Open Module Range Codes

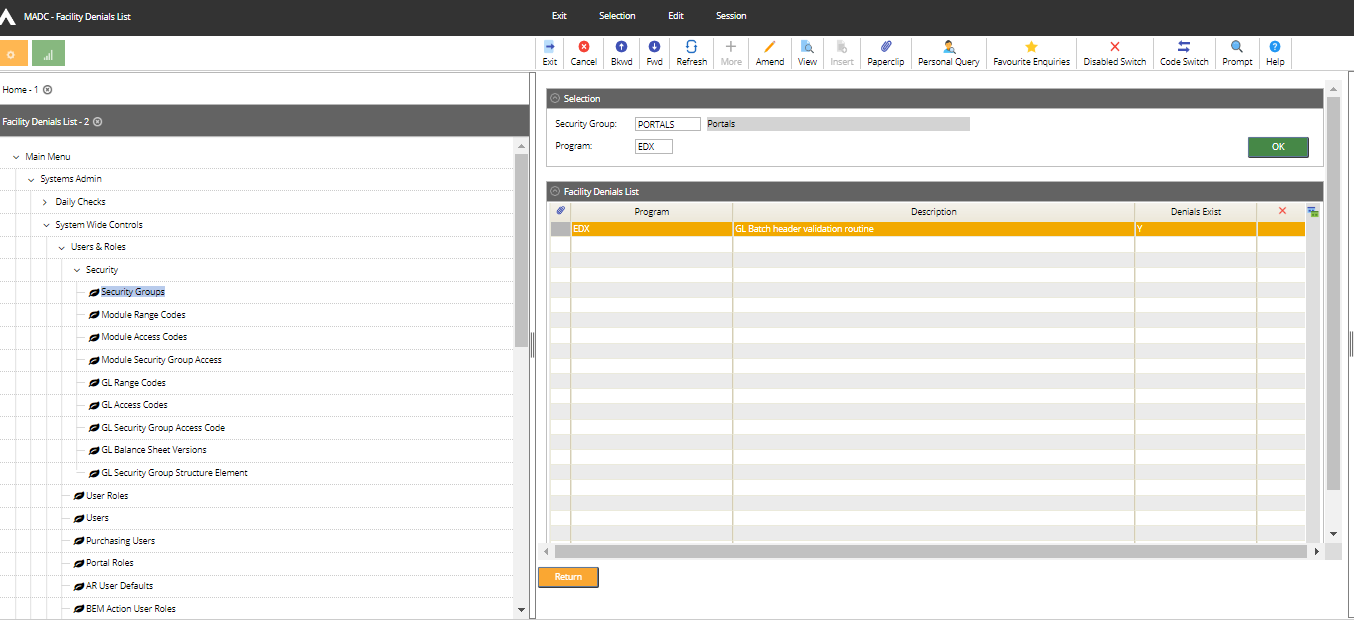[143, 315]
